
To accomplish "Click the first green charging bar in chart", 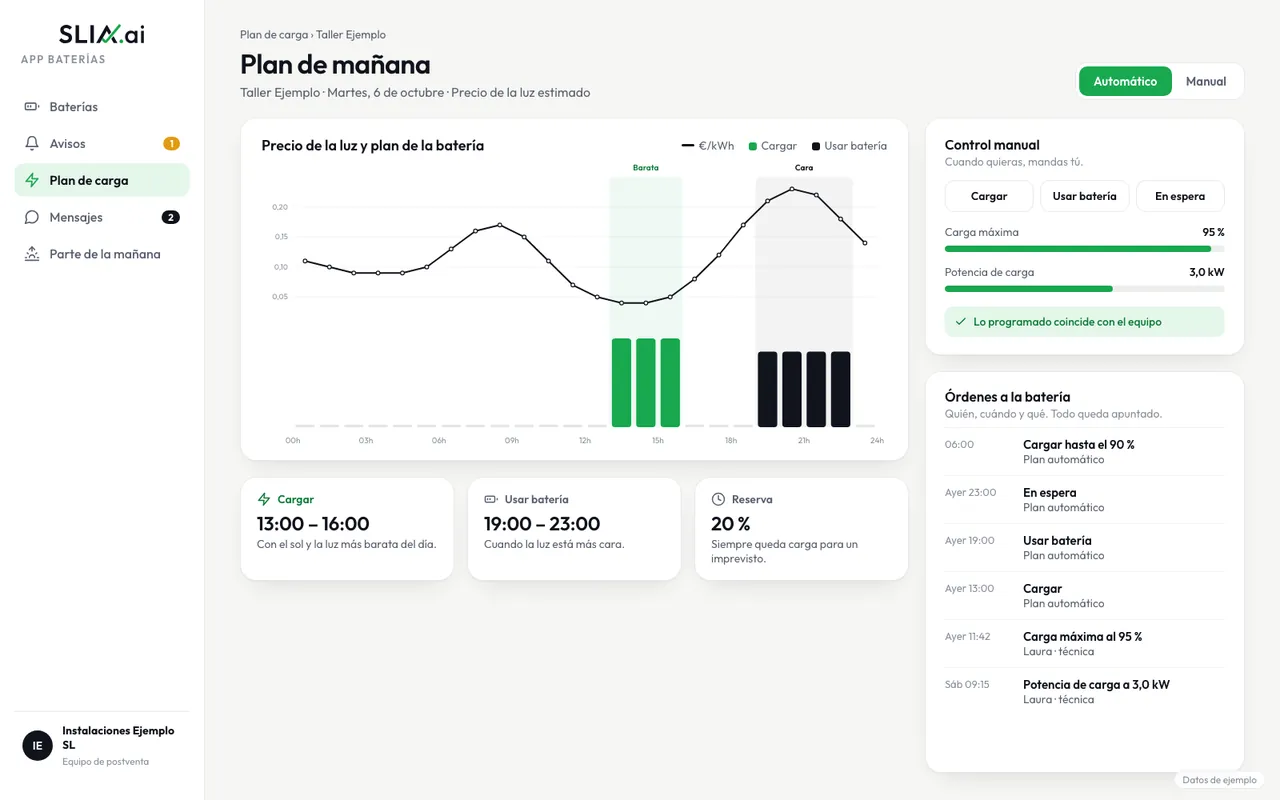I will (x=621, y=382).
